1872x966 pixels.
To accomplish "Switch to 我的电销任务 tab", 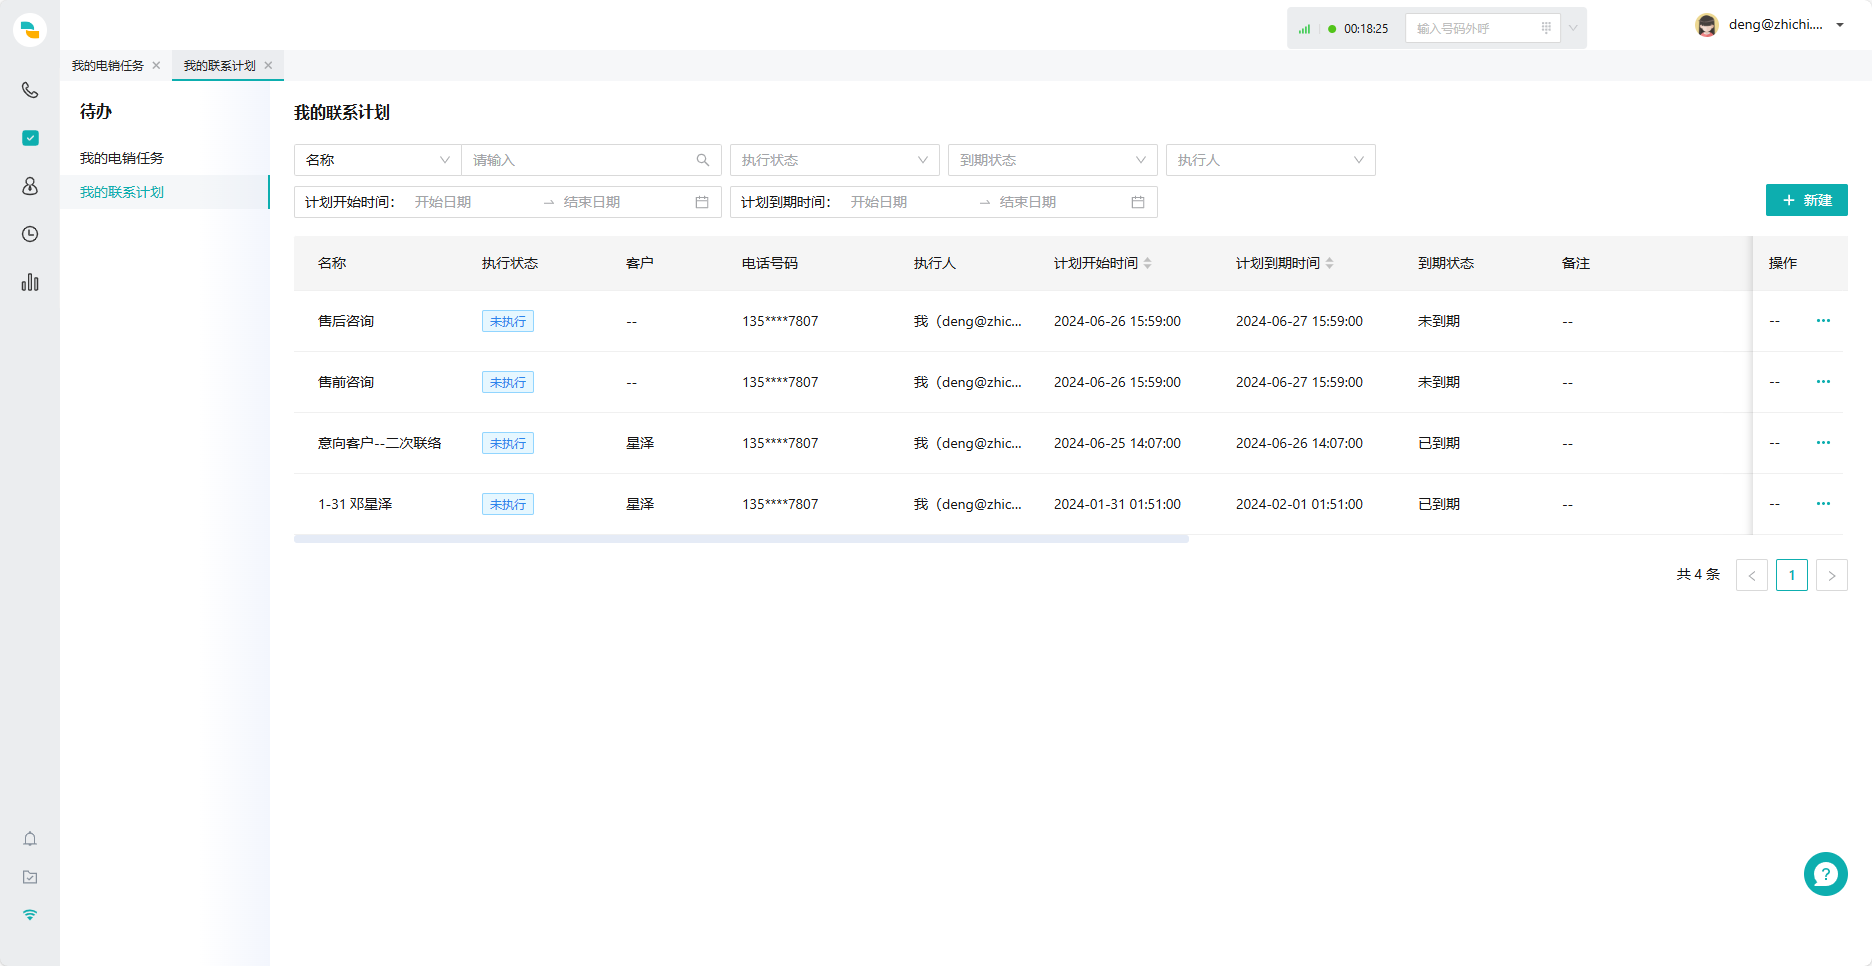I will 108,66.
